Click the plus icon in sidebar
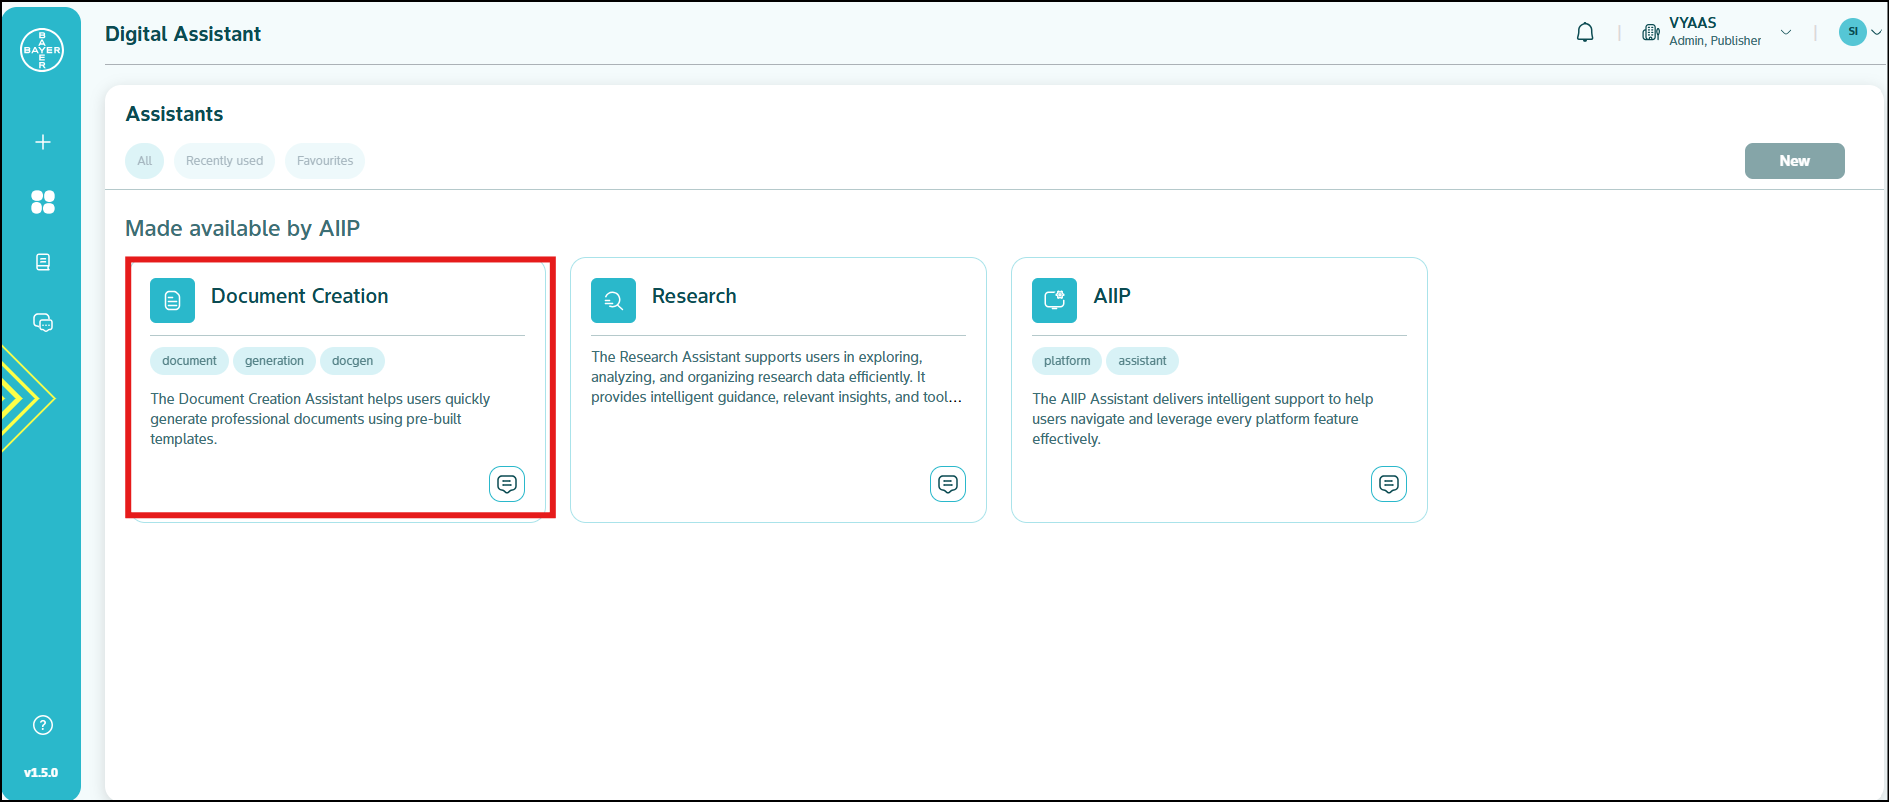This screenshot has width=1889, height=802. pos(43,142)
